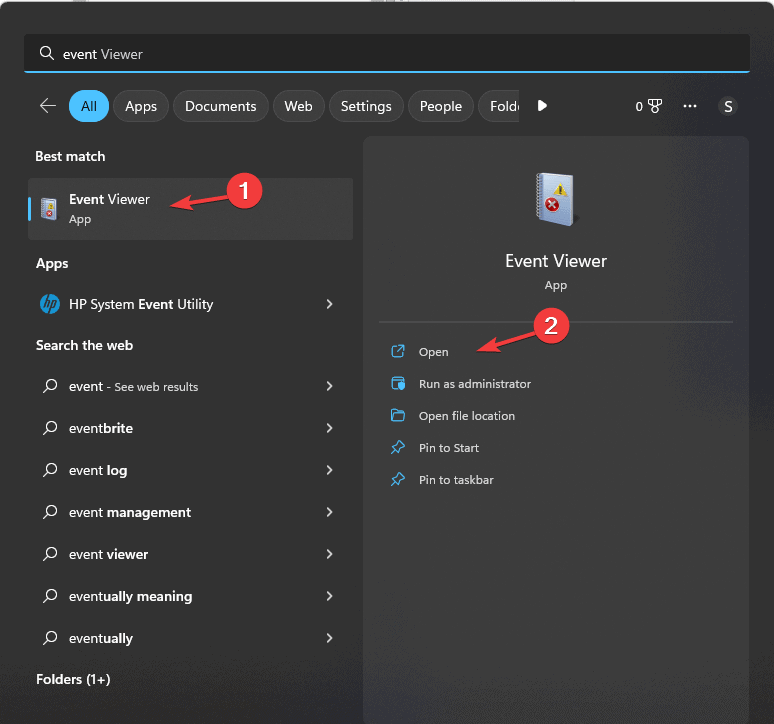Click Run as administrator
774x724 pixels.
click(x=474, y=384)
